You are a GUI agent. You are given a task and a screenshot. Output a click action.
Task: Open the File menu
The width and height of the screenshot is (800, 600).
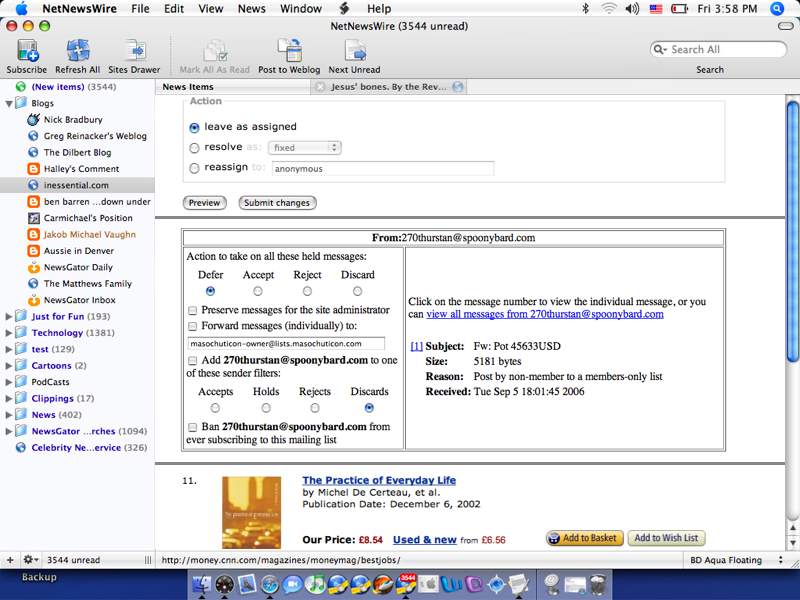[x=140, y=9]
